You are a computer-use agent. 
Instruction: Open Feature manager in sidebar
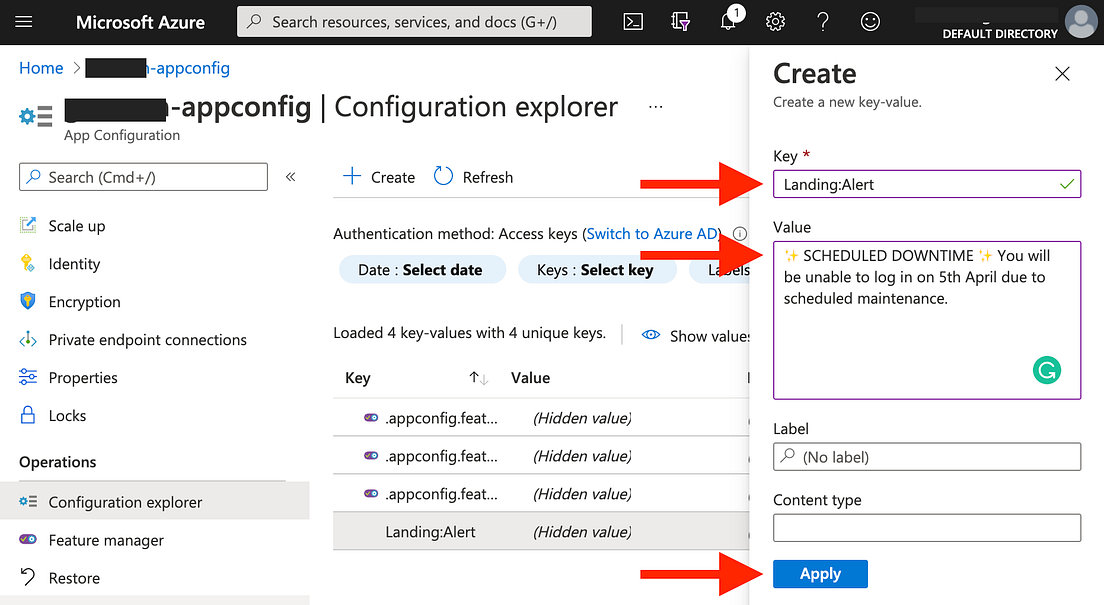pos(106,540)
